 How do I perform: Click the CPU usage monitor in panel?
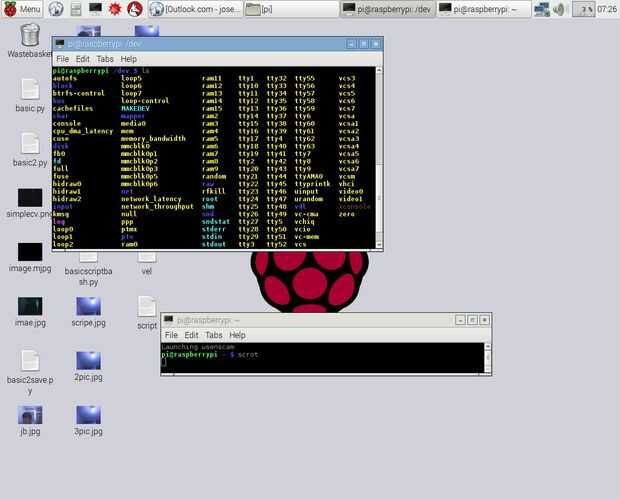pos(583,9)
